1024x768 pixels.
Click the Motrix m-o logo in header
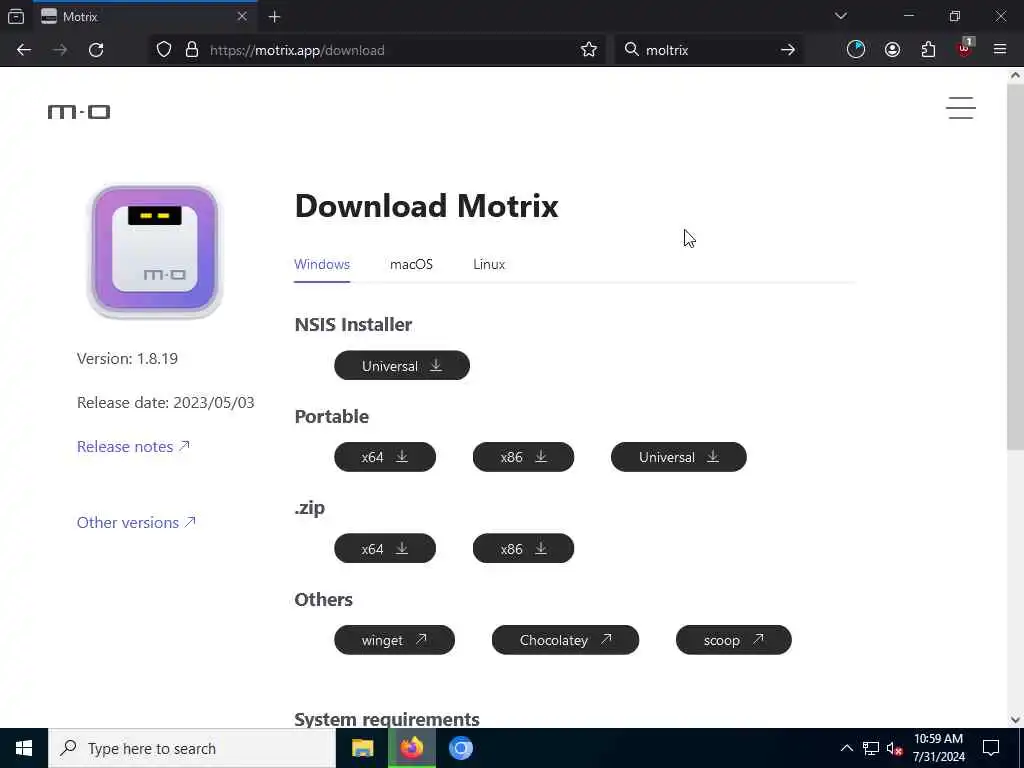[x=79, y=112]
